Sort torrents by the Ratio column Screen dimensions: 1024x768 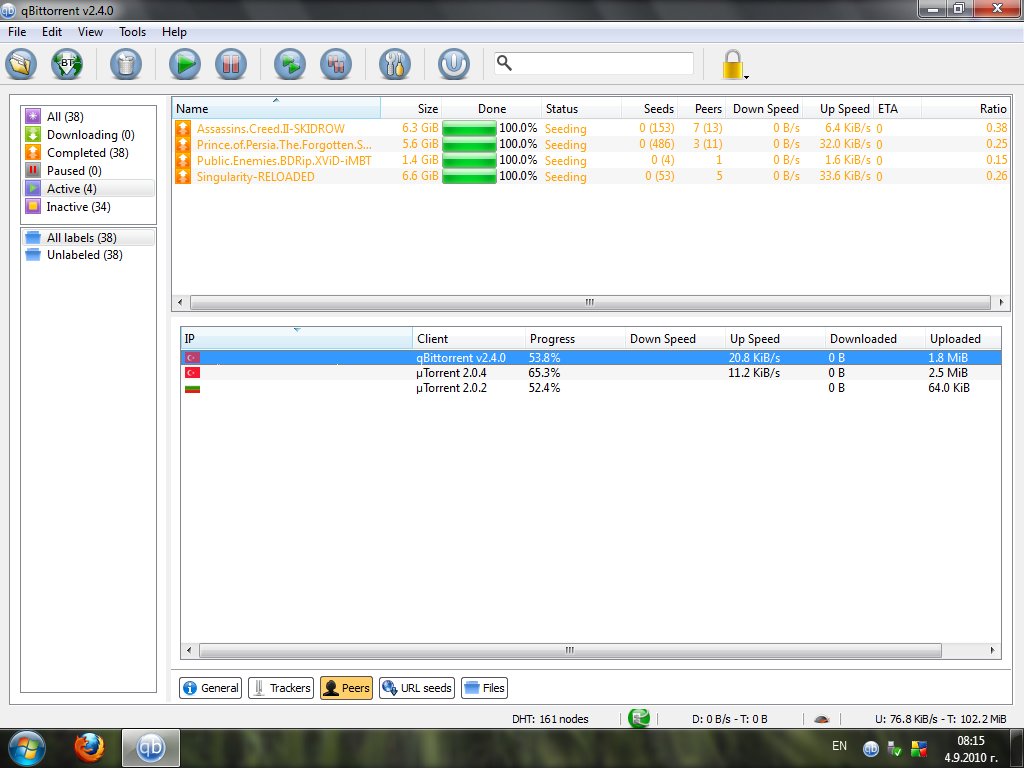[x=966, y=108]
